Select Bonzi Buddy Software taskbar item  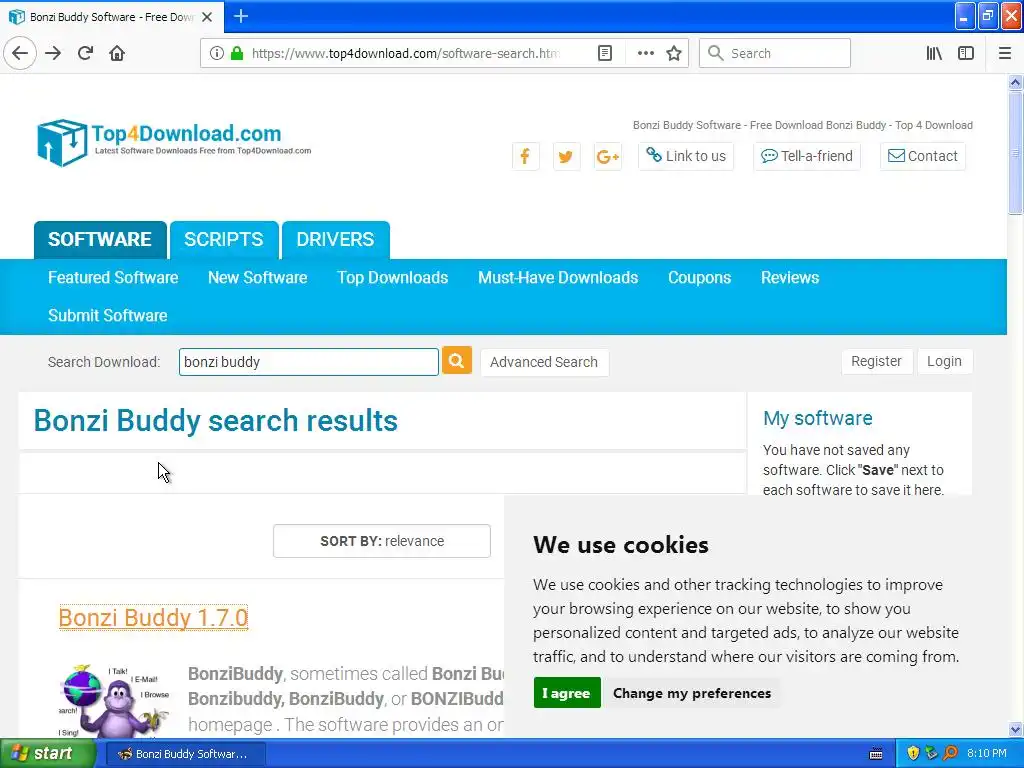click(185, 754)
